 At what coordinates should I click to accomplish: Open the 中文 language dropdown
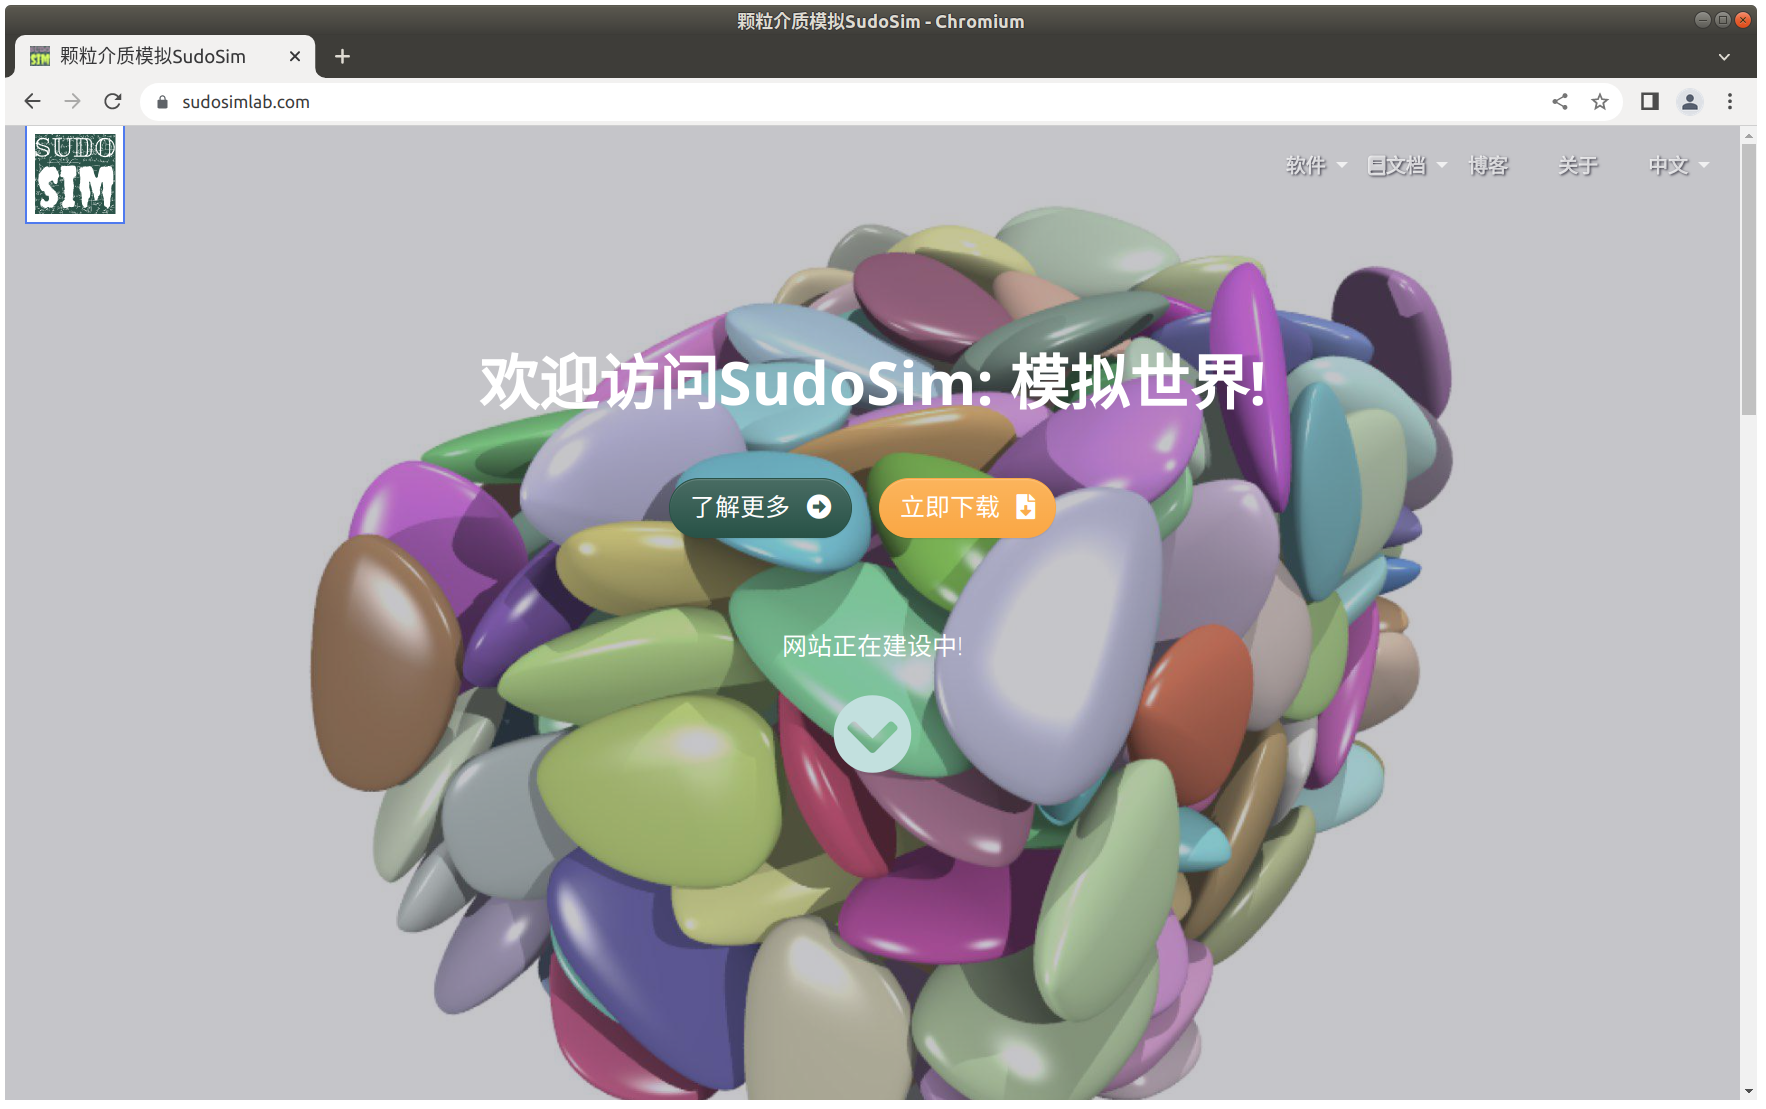click(x=1678, y=165)
